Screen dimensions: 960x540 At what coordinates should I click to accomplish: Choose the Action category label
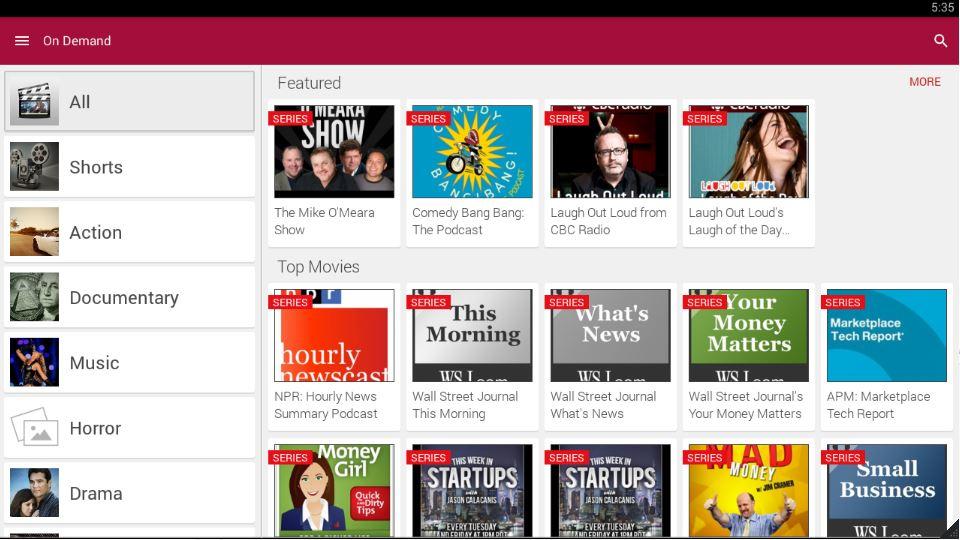pos(96,233)
